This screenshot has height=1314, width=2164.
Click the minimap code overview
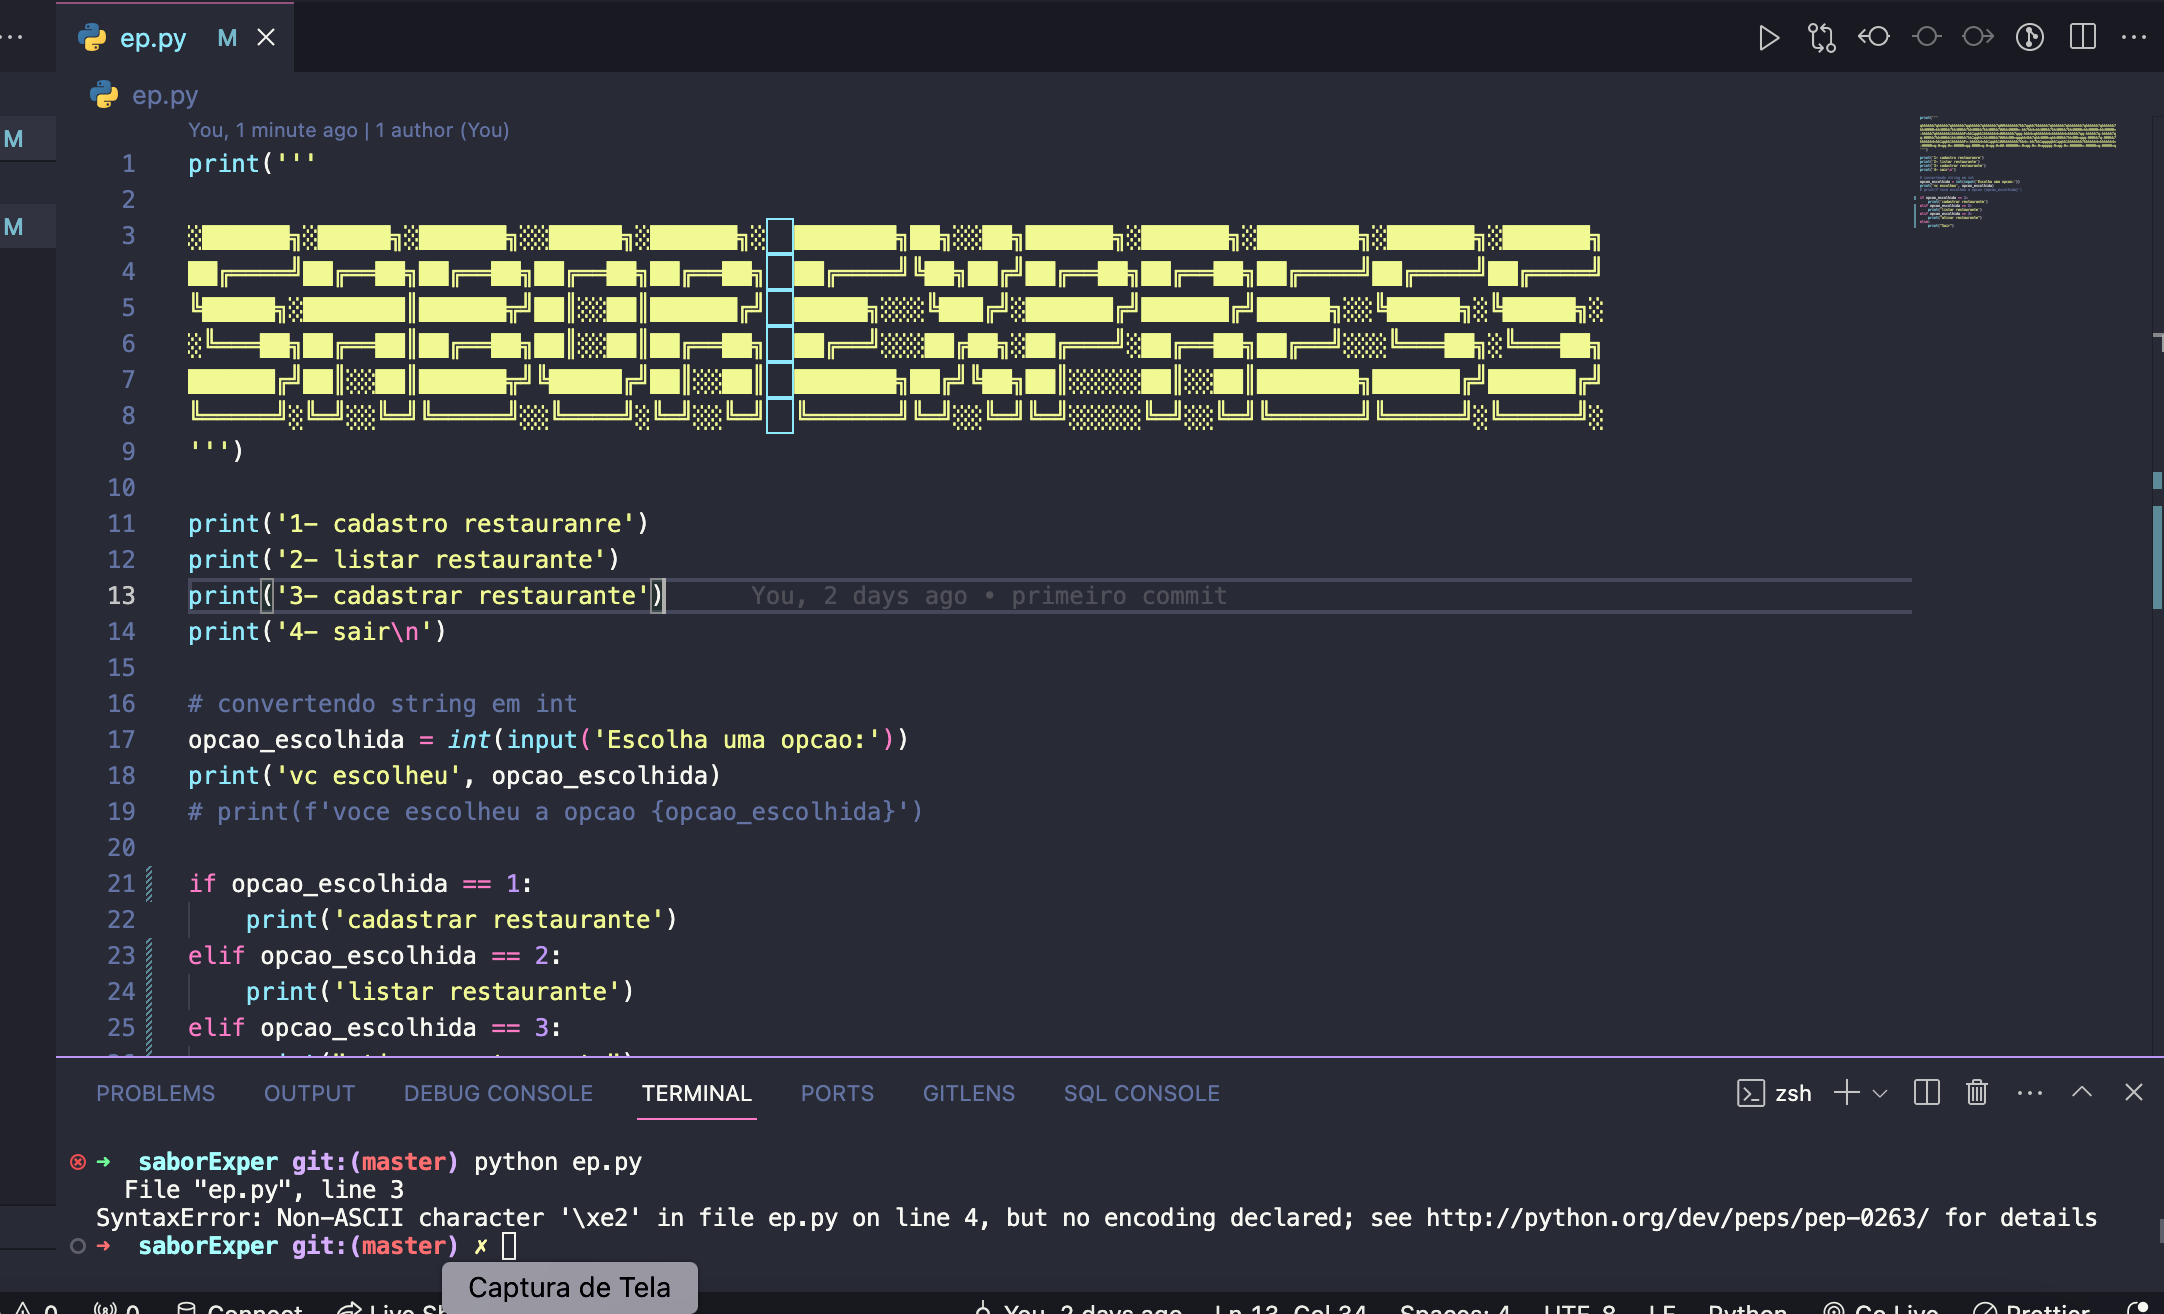point(2016,172)
